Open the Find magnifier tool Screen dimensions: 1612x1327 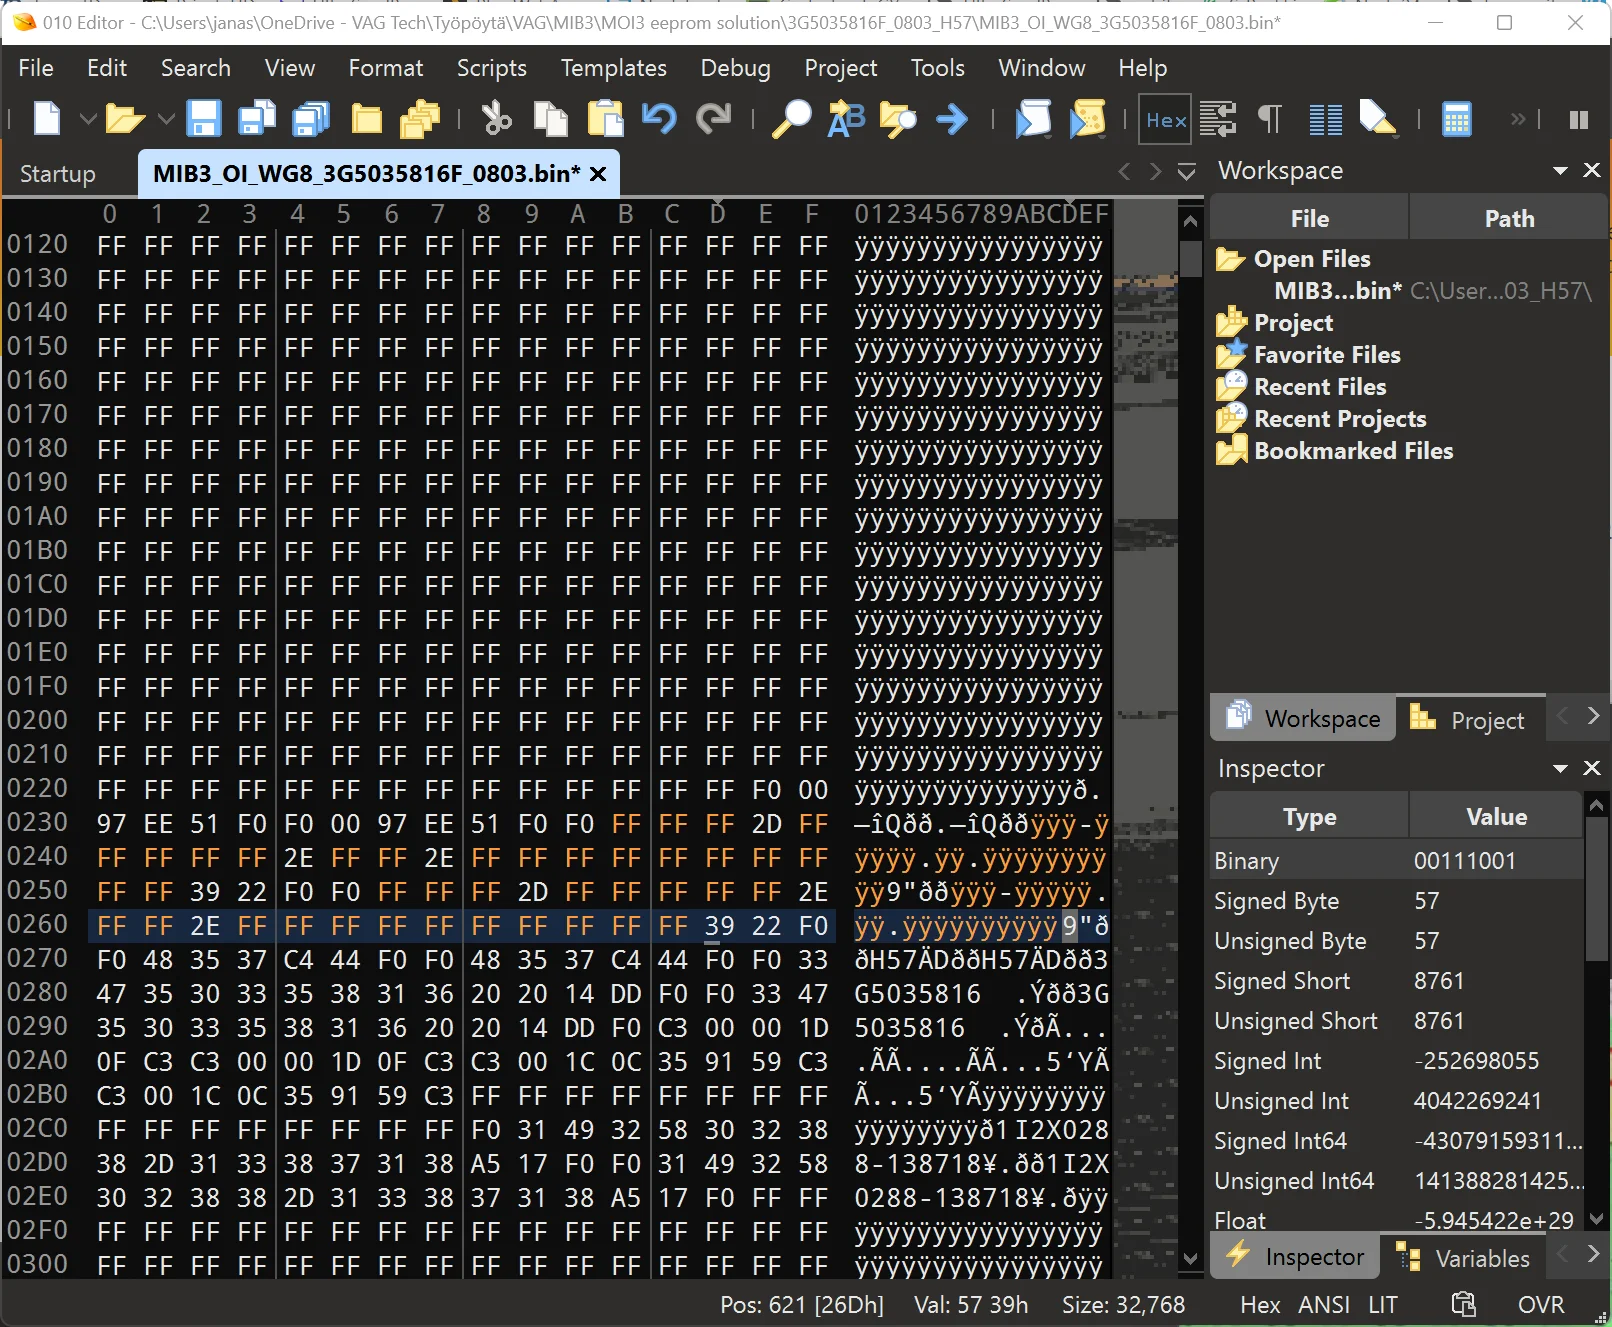[x=792, y=119]
